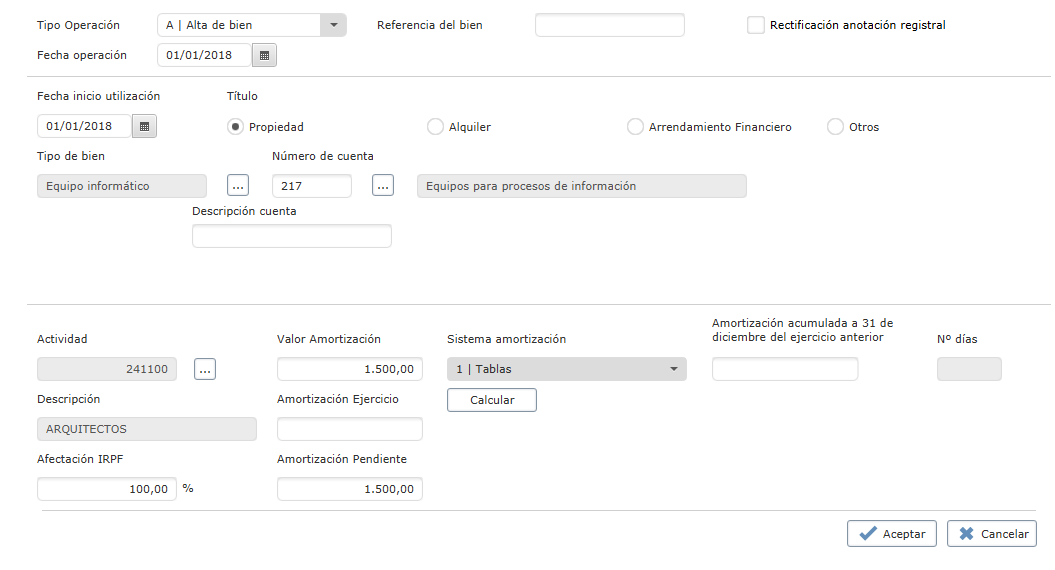Click the Valor Amortización label
The image size is (1055, 570).
329,339
